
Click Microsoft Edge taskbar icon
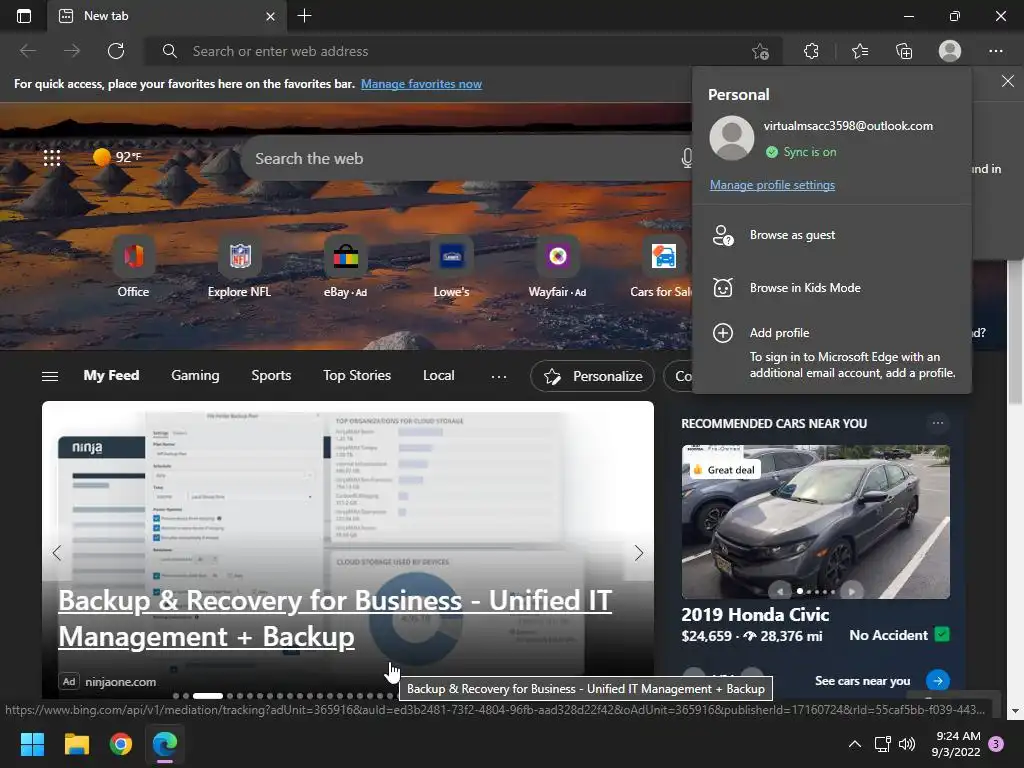click(x=165, y=744)
